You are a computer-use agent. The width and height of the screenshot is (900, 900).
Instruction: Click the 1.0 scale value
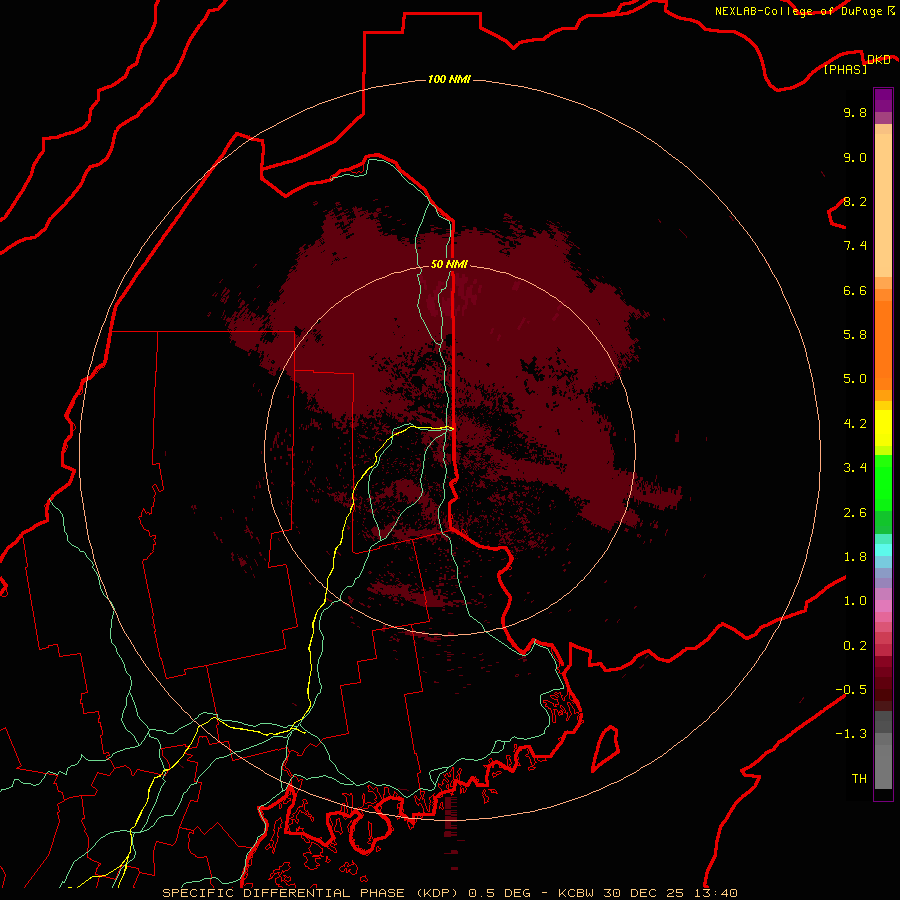pos(855,601)
